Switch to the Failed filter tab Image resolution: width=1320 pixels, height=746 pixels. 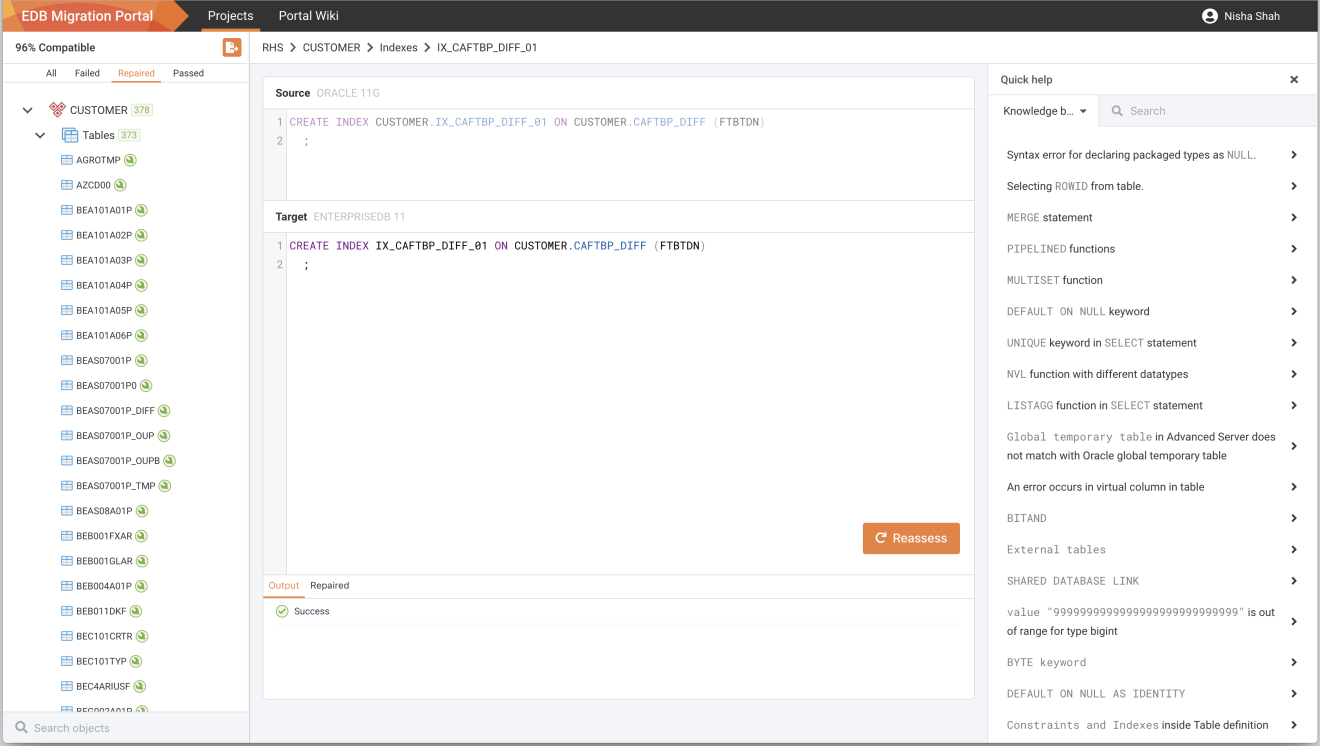click(87, 73)
